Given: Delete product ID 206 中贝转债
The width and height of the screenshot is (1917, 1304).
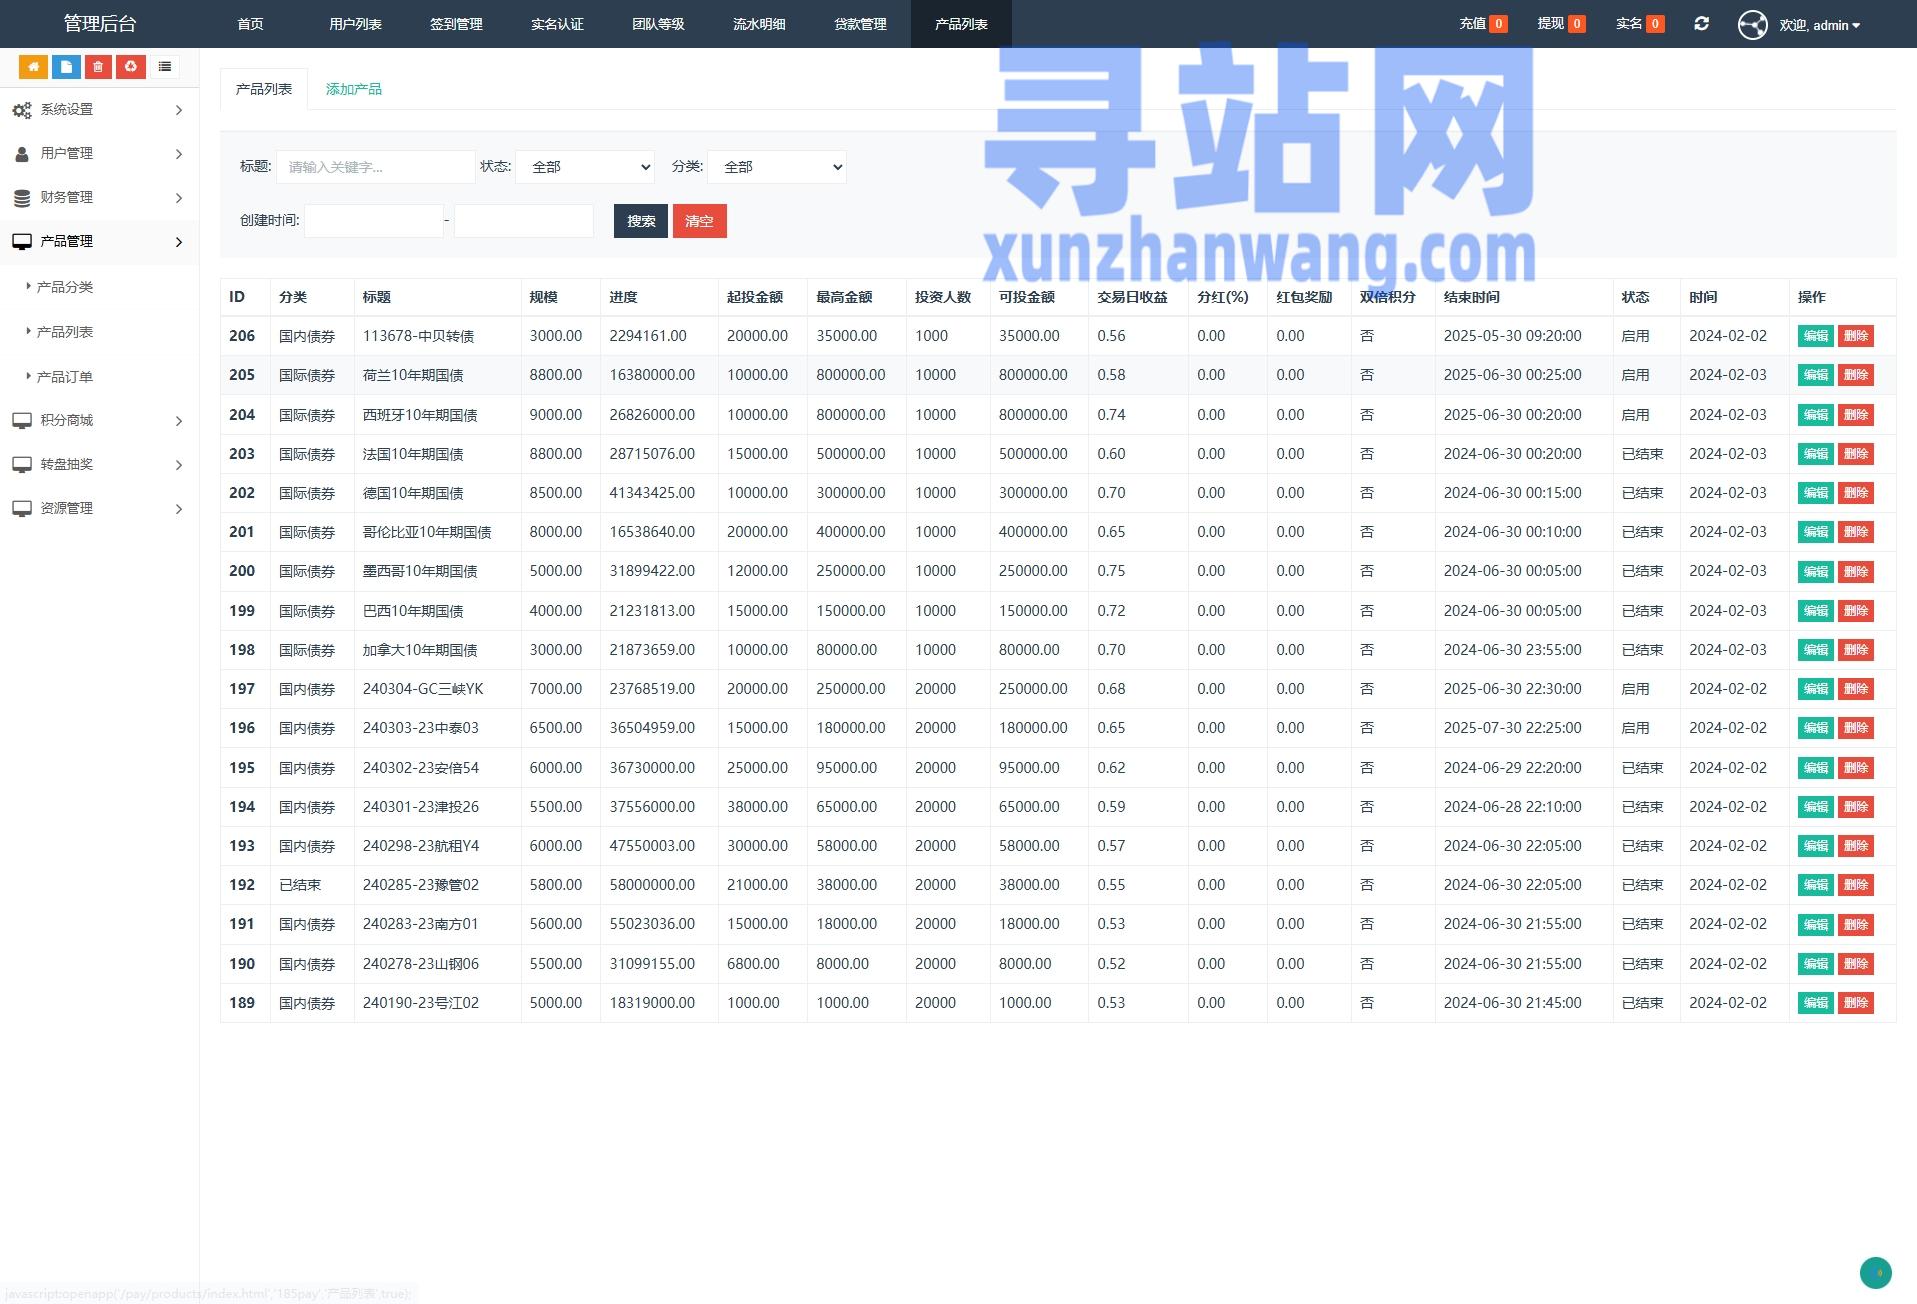Looking at the screenshot, I should click(x=1856, y=336).
